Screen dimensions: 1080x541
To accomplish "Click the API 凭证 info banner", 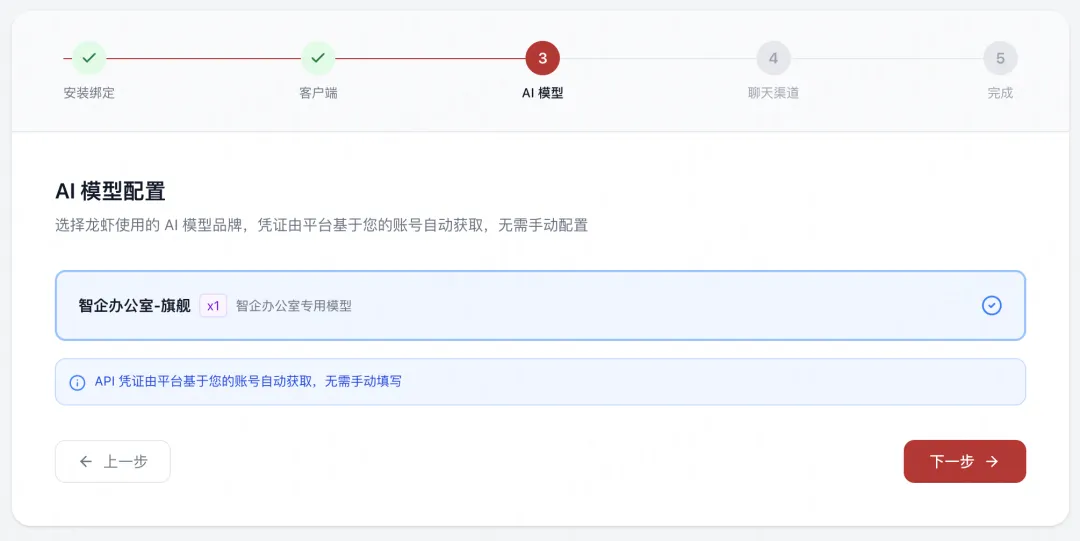I will click(x=540, y=382).
